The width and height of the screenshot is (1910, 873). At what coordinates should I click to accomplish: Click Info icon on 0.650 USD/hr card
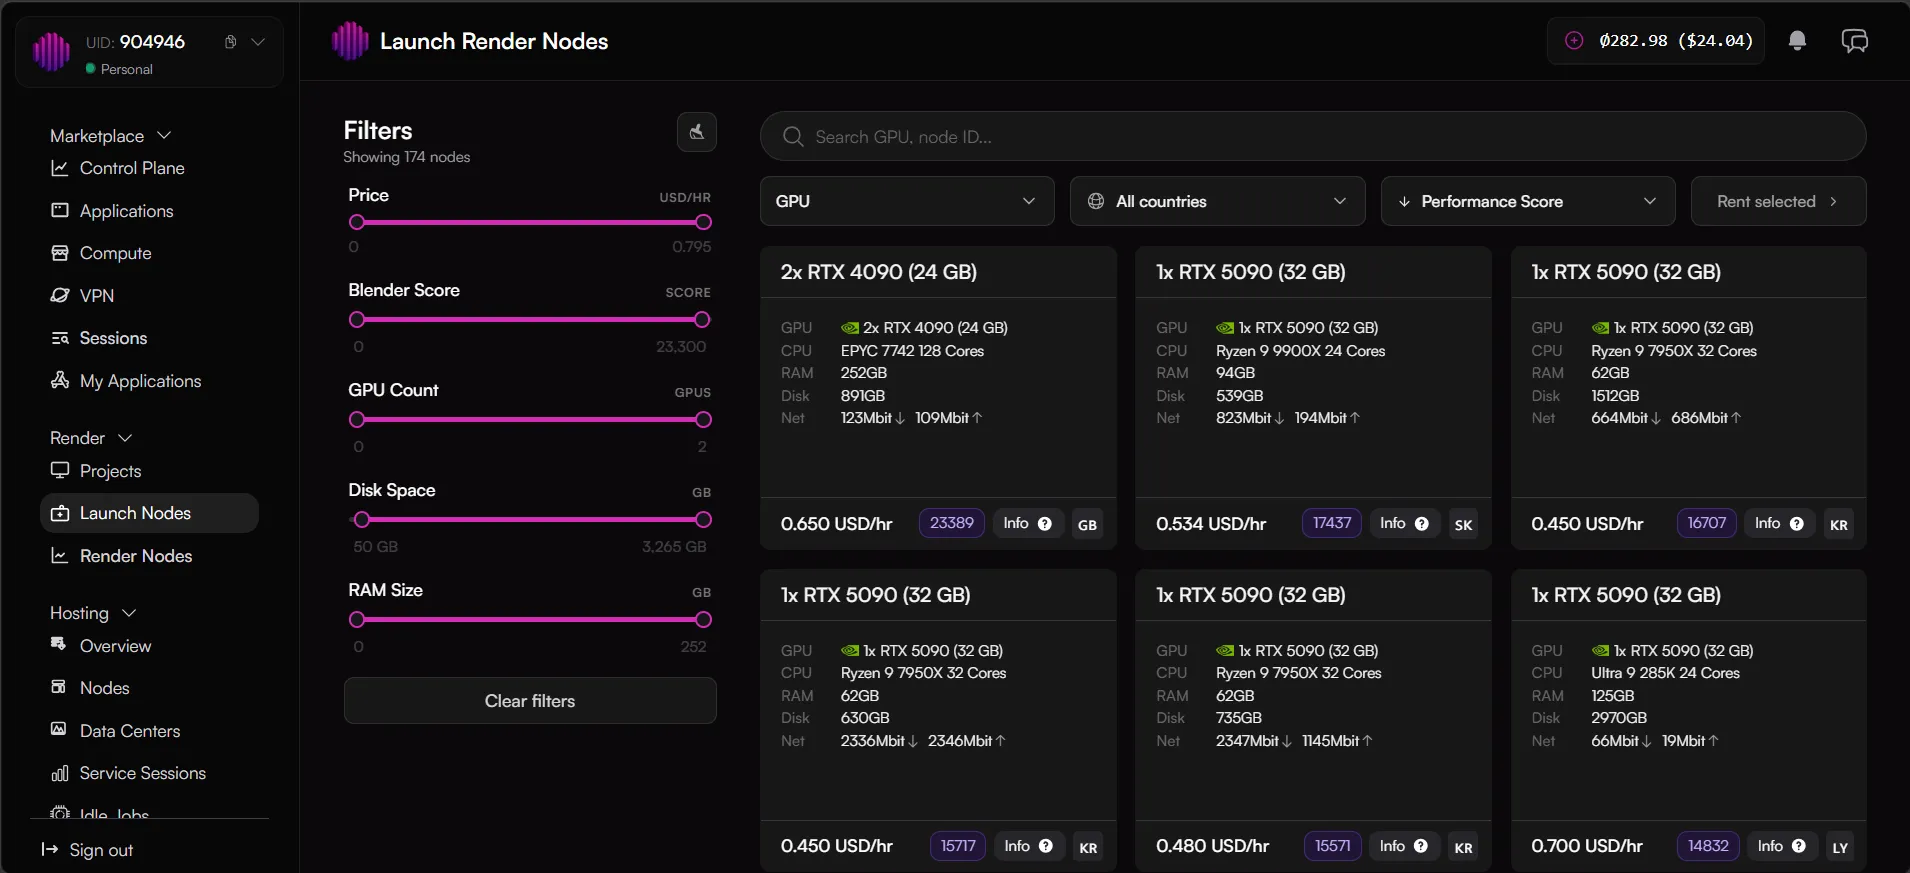coord(1045,524)
